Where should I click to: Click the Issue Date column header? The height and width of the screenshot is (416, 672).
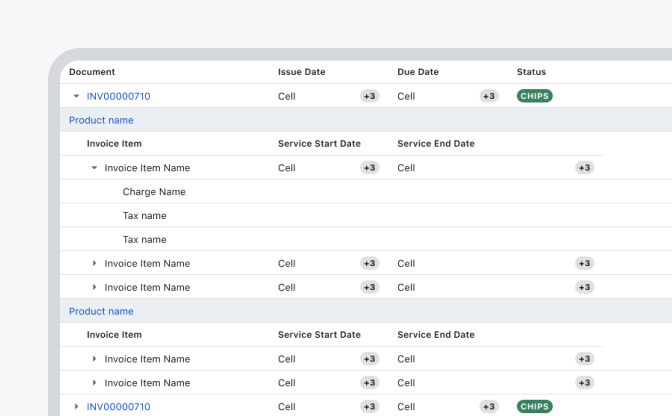click(x=301, y=72)
